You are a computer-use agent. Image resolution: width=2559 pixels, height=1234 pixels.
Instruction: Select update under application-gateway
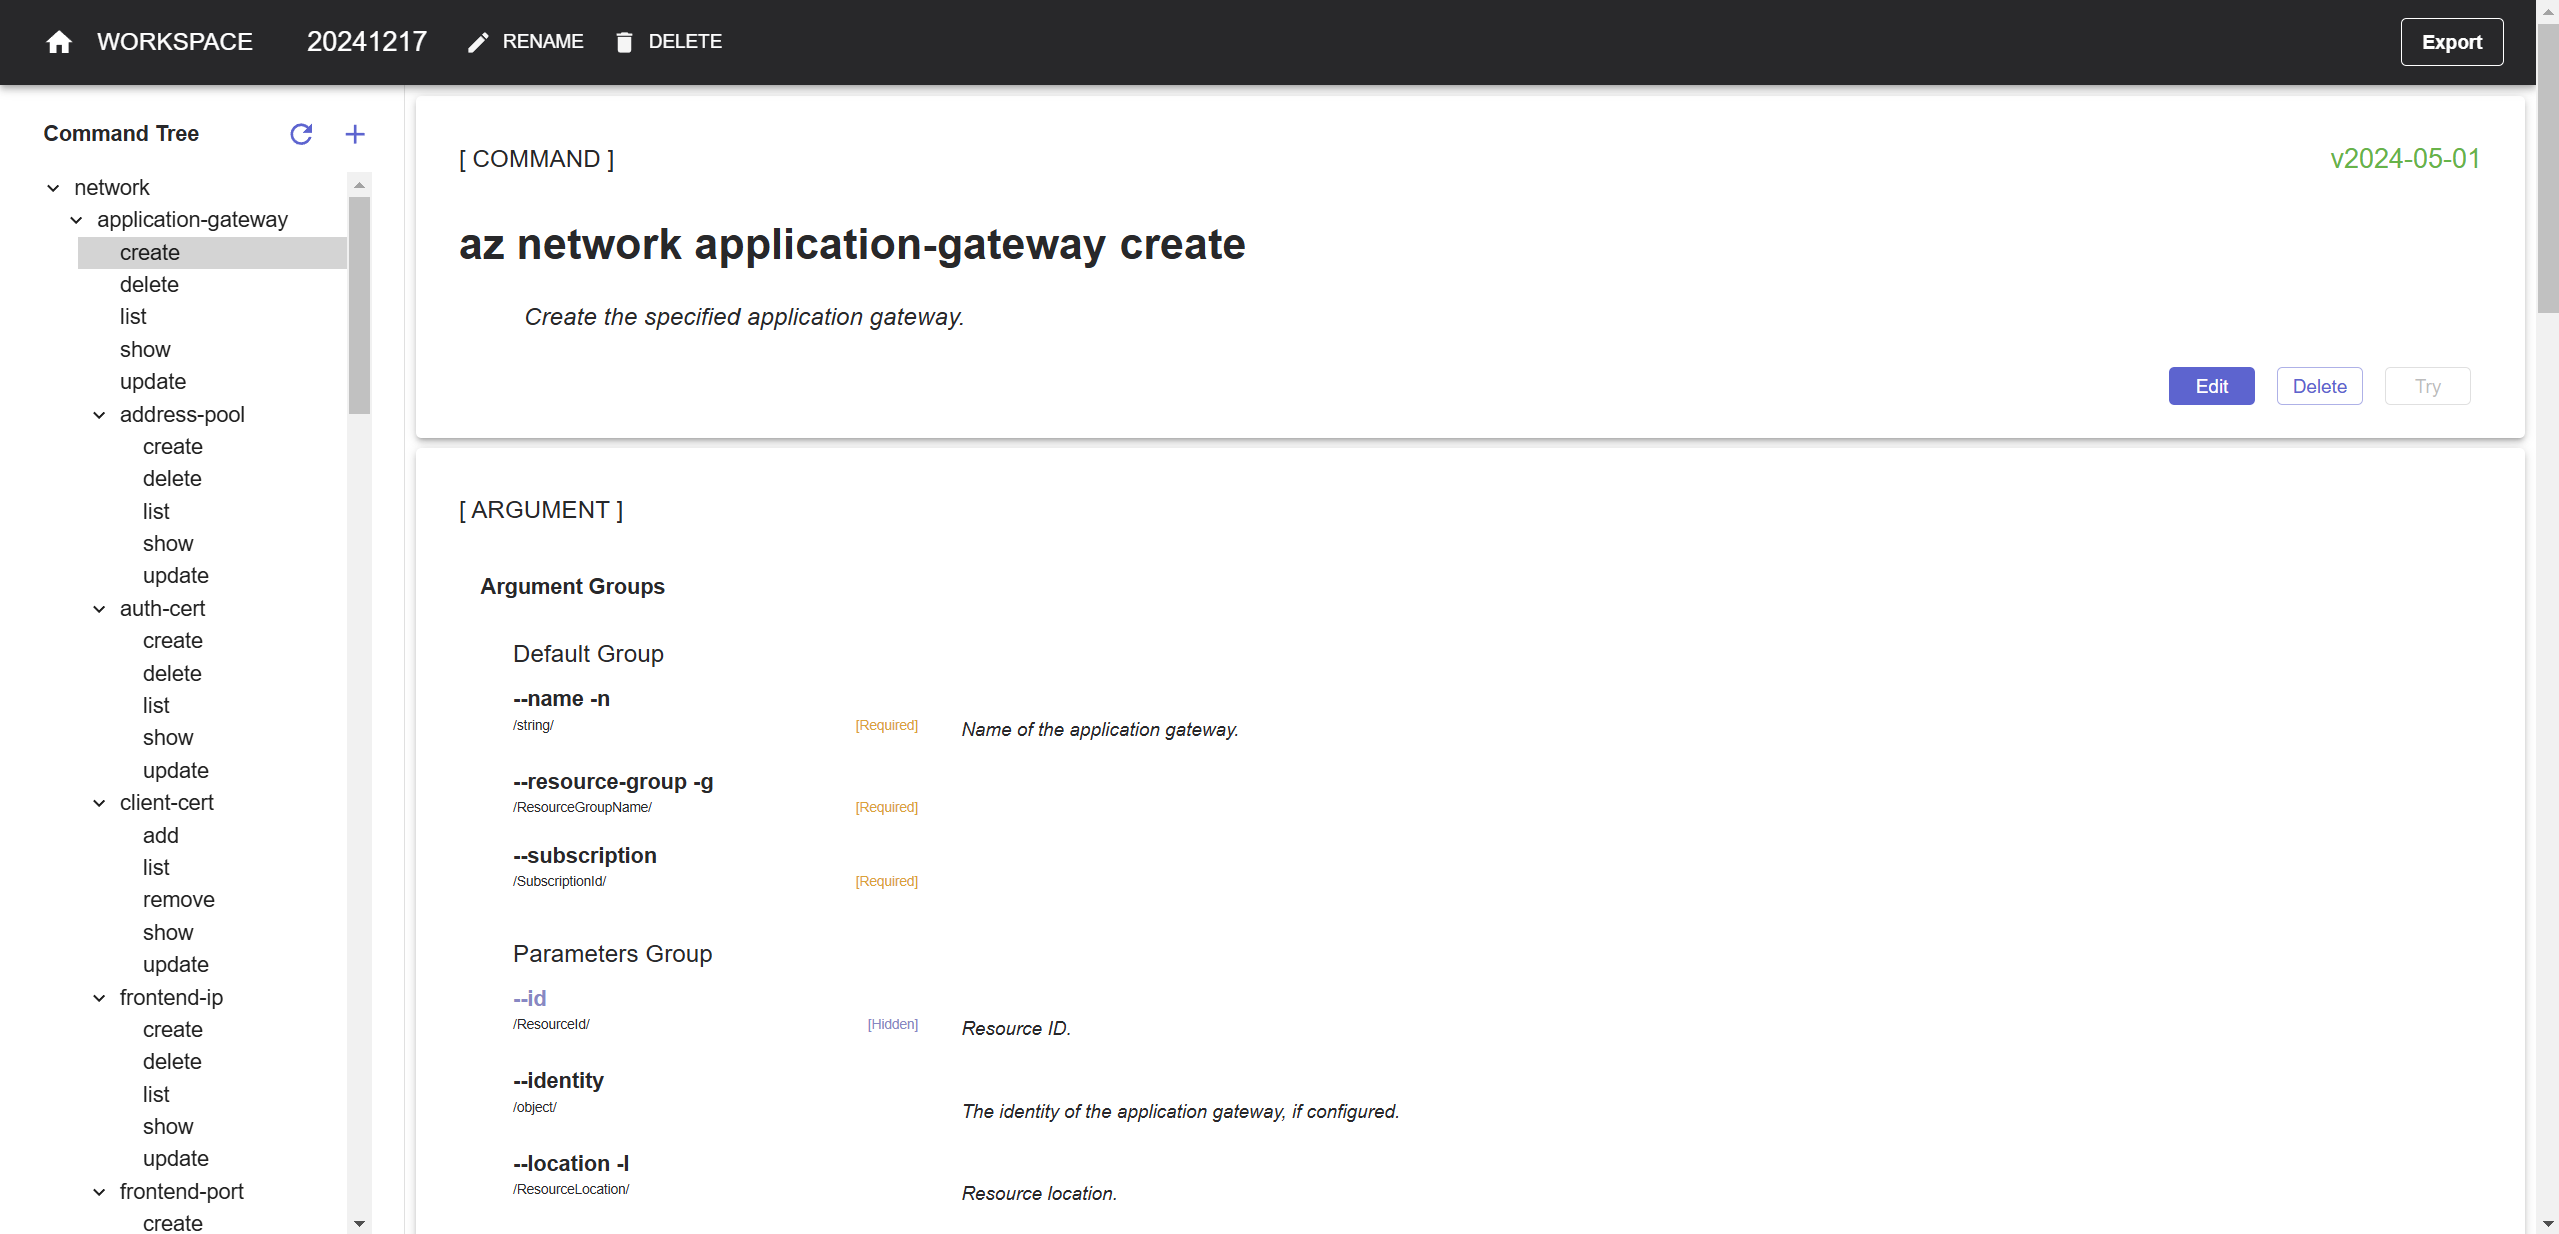point(153,382)
